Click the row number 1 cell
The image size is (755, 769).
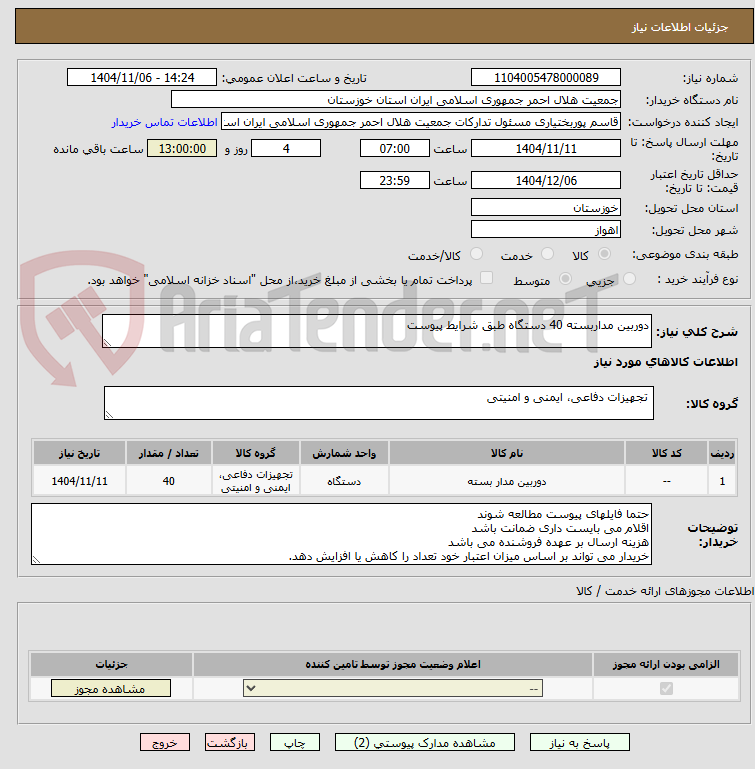[722, 481]
